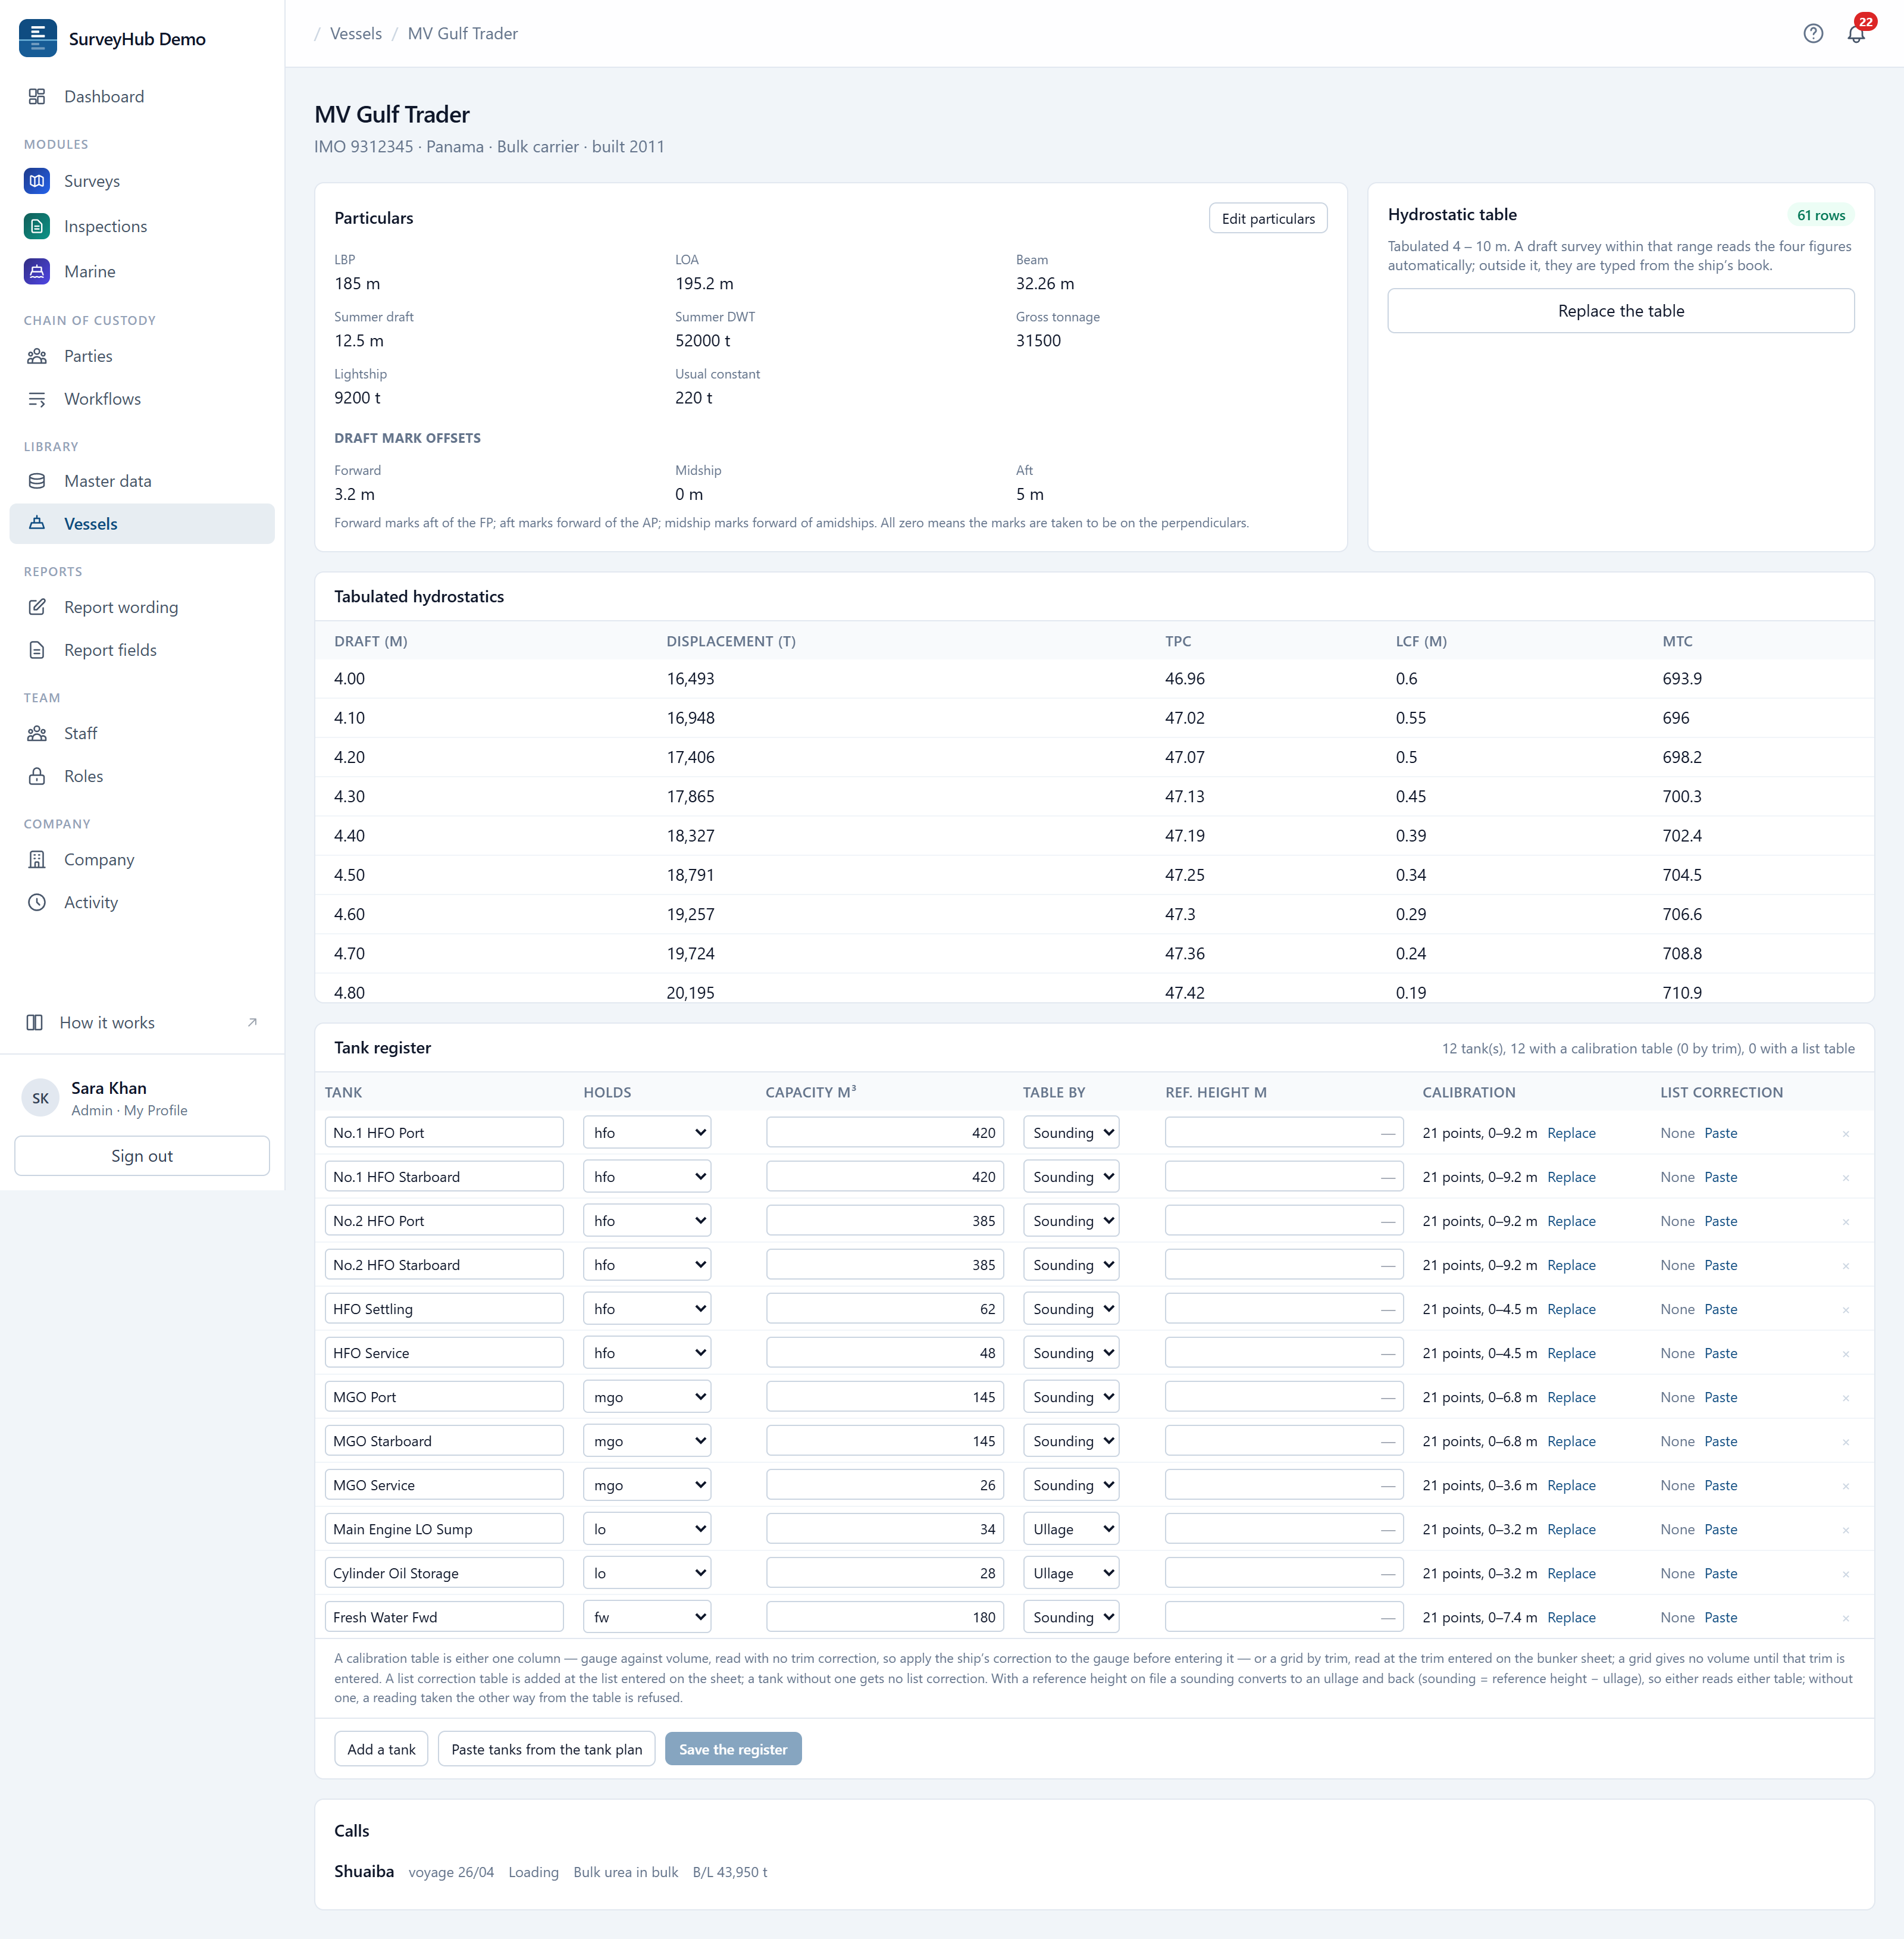The width and height of the screenshot is (1904, 1939).
Task: Click the Workflows sidebar icon
Action: pos(37,399)
